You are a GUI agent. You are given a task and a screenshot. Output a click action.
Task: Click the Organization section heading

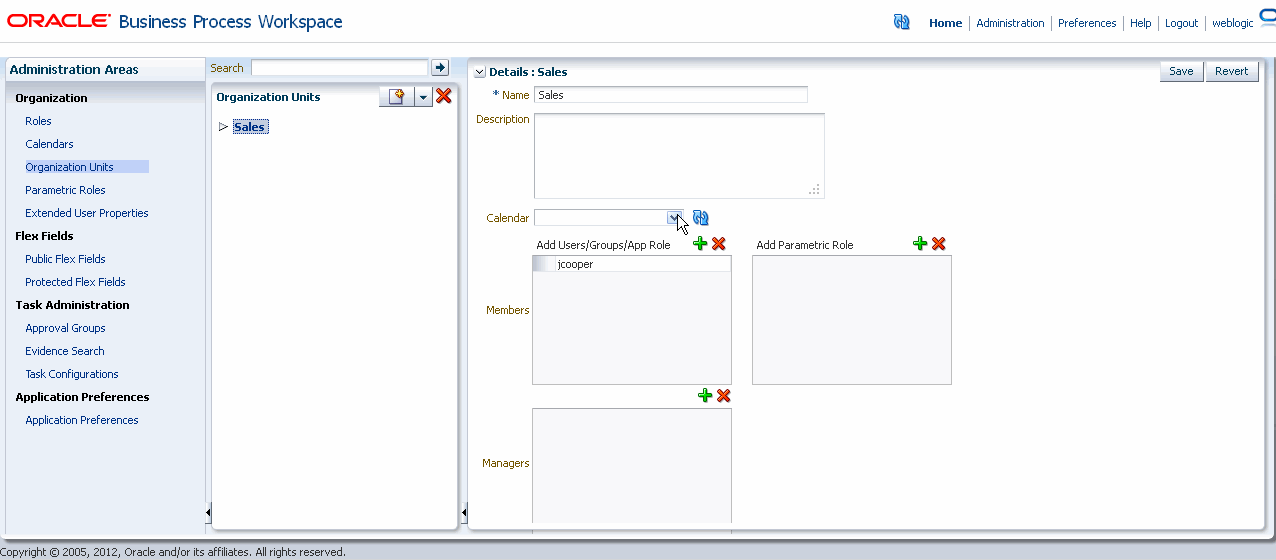pos(51,98)
